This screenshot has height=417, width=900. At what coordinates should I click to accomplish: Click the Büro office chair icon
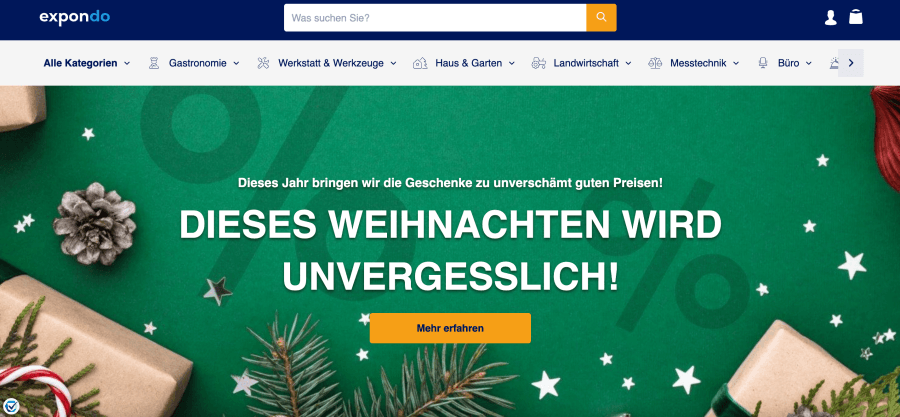(763, 63)
